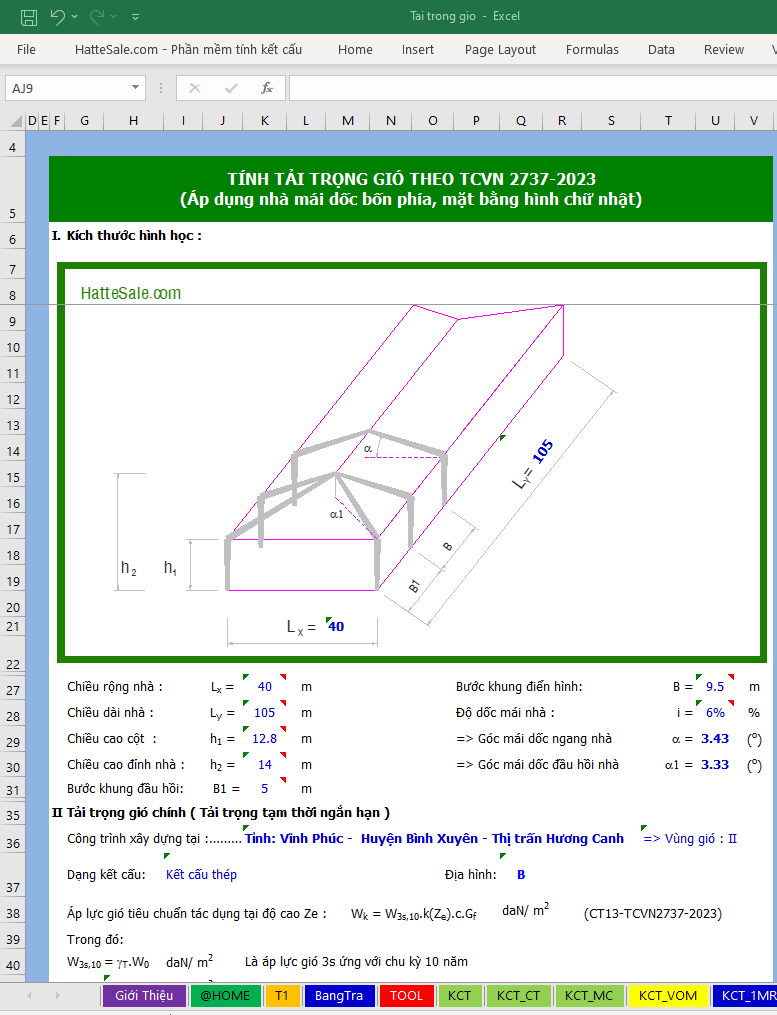Click the HatteSale.com diagram label
Viewport: 777px width, 1015px height.
(x=131, y=293)
